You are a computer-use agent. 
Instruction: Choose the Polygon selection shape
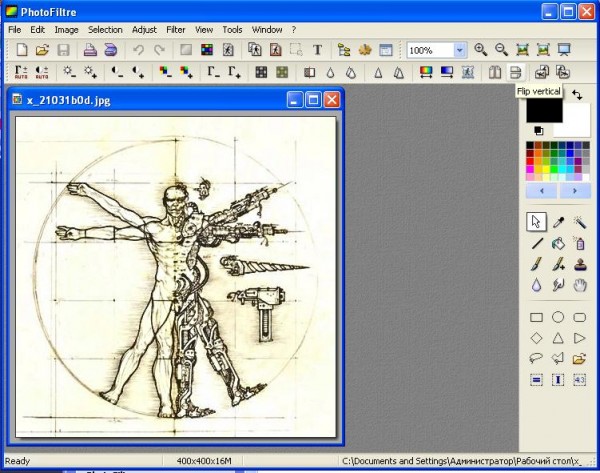558,358
